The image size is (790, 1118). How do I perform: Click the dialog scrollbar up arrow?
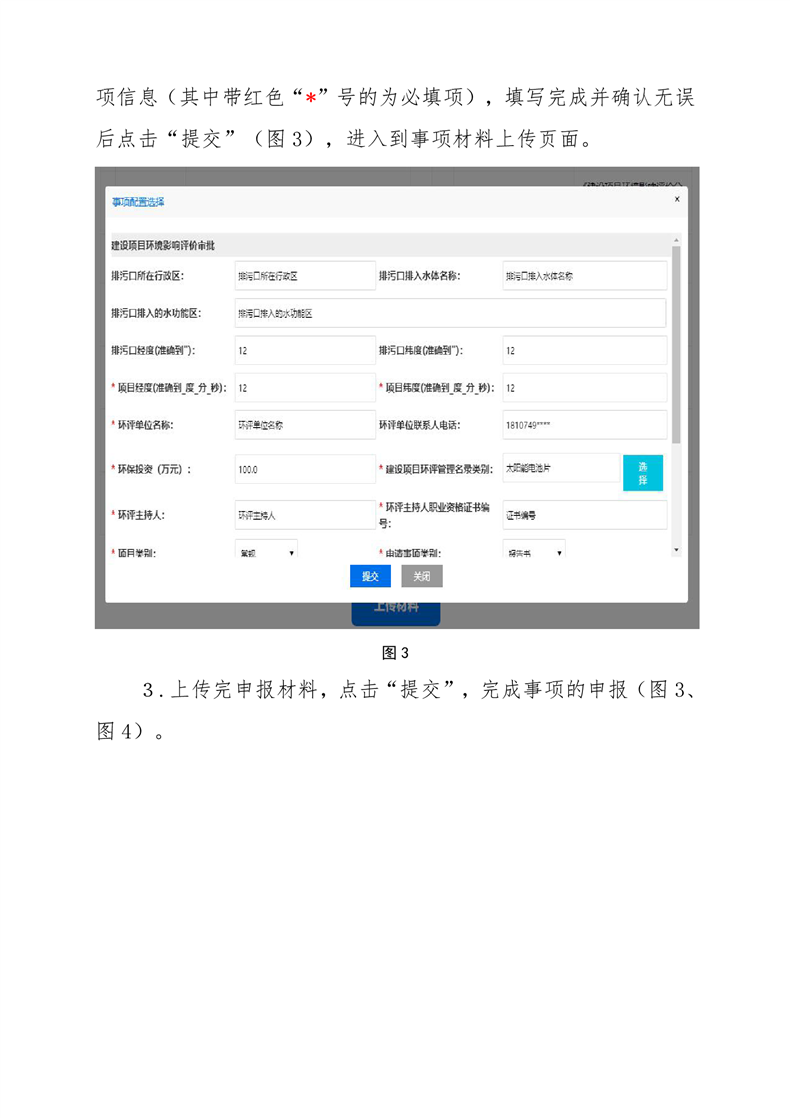click(x=676, y=240)
